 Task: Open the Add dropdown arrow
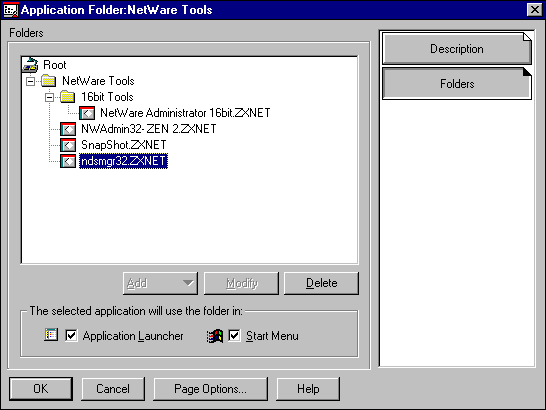[188, 283]
